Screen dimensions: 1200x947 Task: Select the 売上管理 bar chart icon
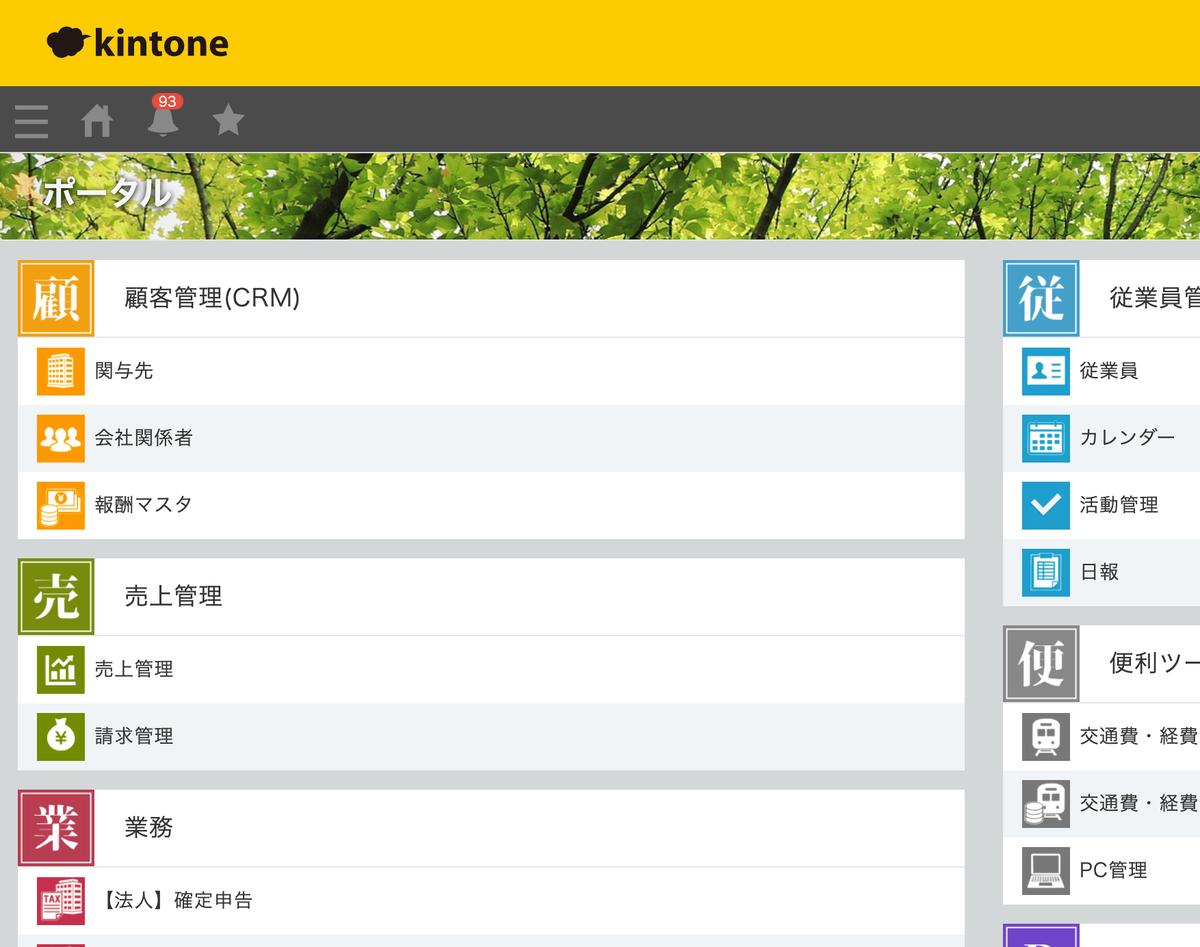[59, 669]
